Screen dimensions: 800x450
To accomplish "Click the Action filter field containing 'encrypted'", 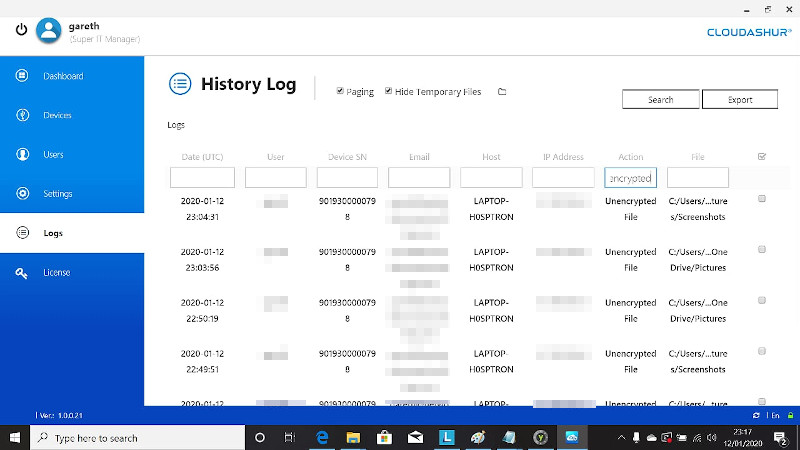I will [631, 178].
